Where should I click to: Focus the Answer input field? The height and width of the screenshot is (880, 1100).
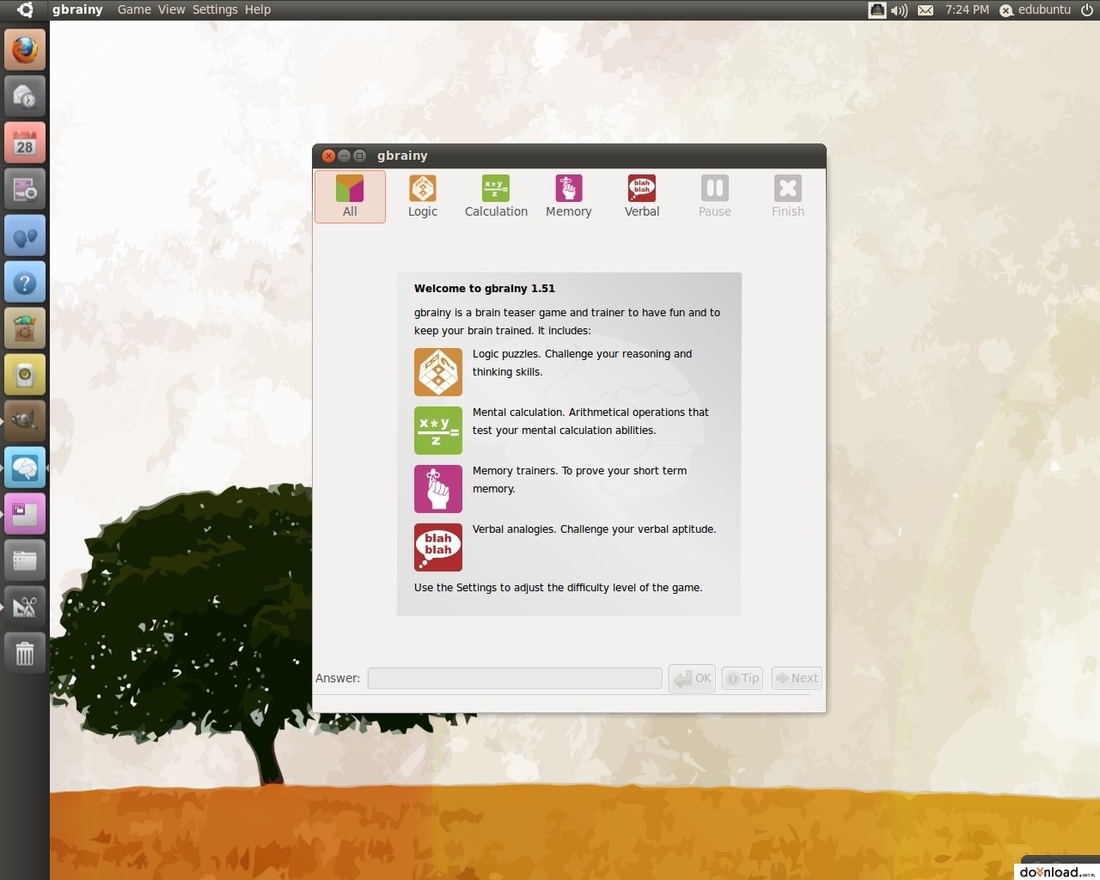pos(515,678)
